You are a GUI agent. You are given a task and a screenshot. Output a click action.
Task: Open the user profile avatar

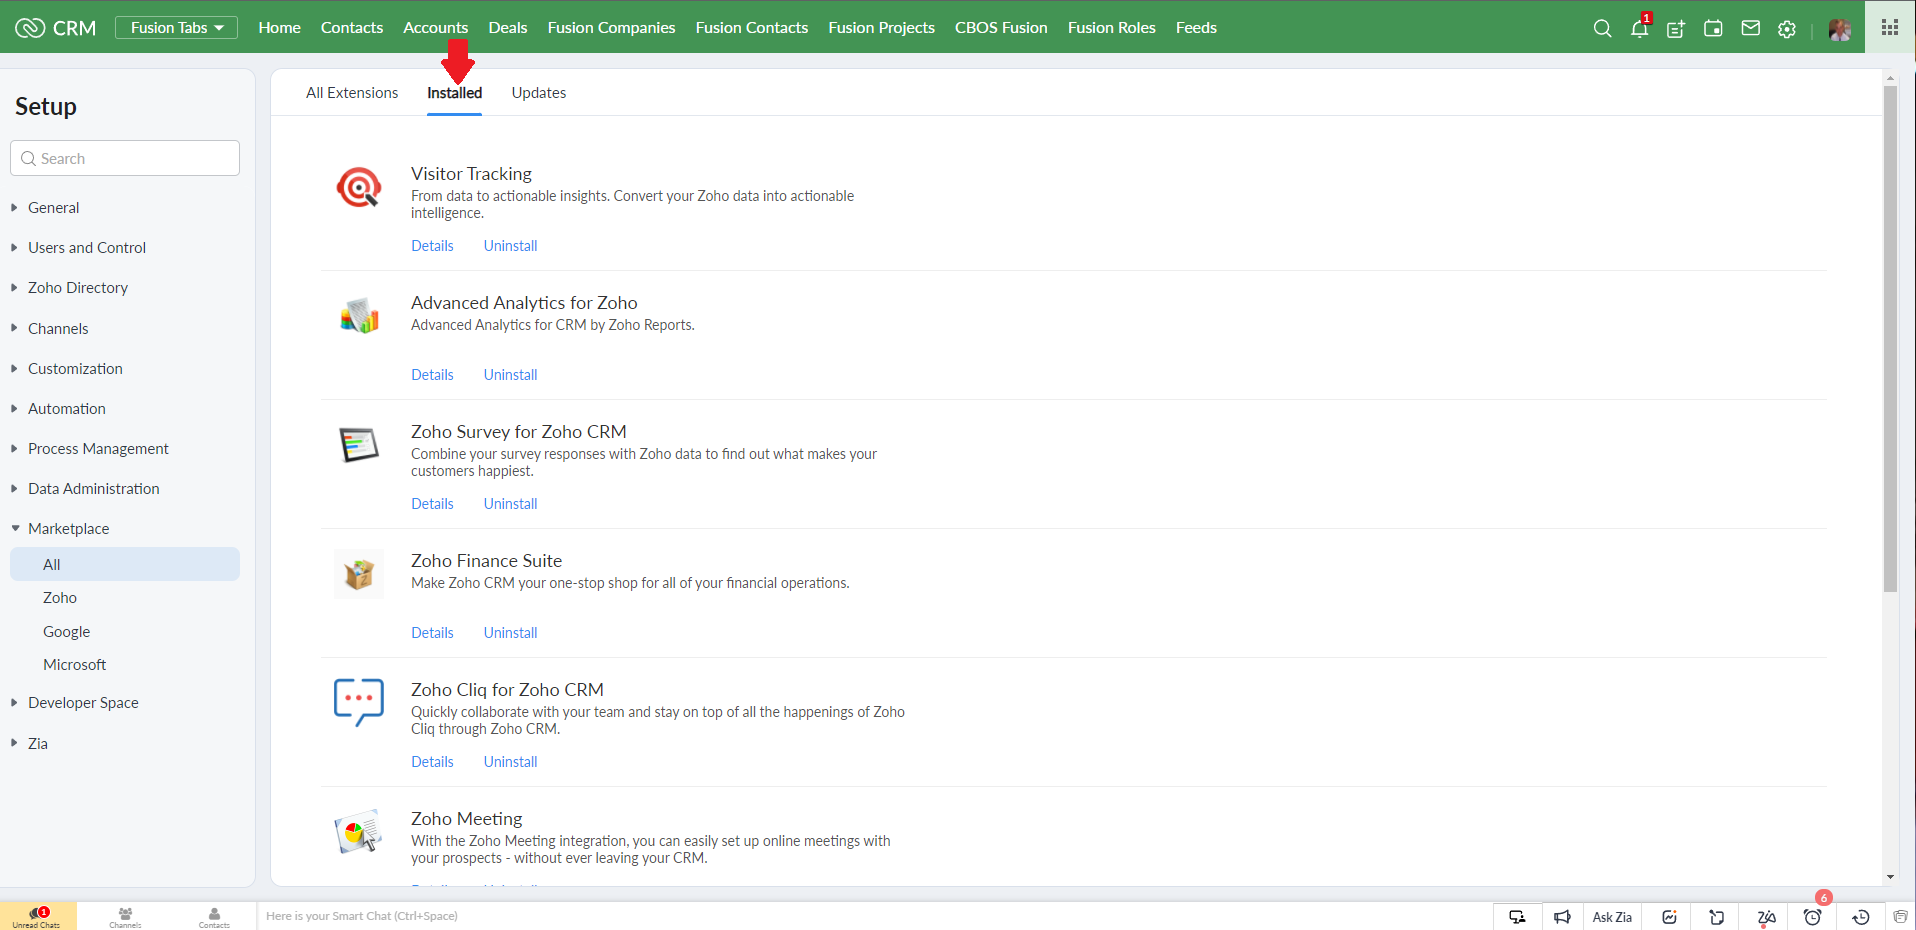pos(1840,29)
